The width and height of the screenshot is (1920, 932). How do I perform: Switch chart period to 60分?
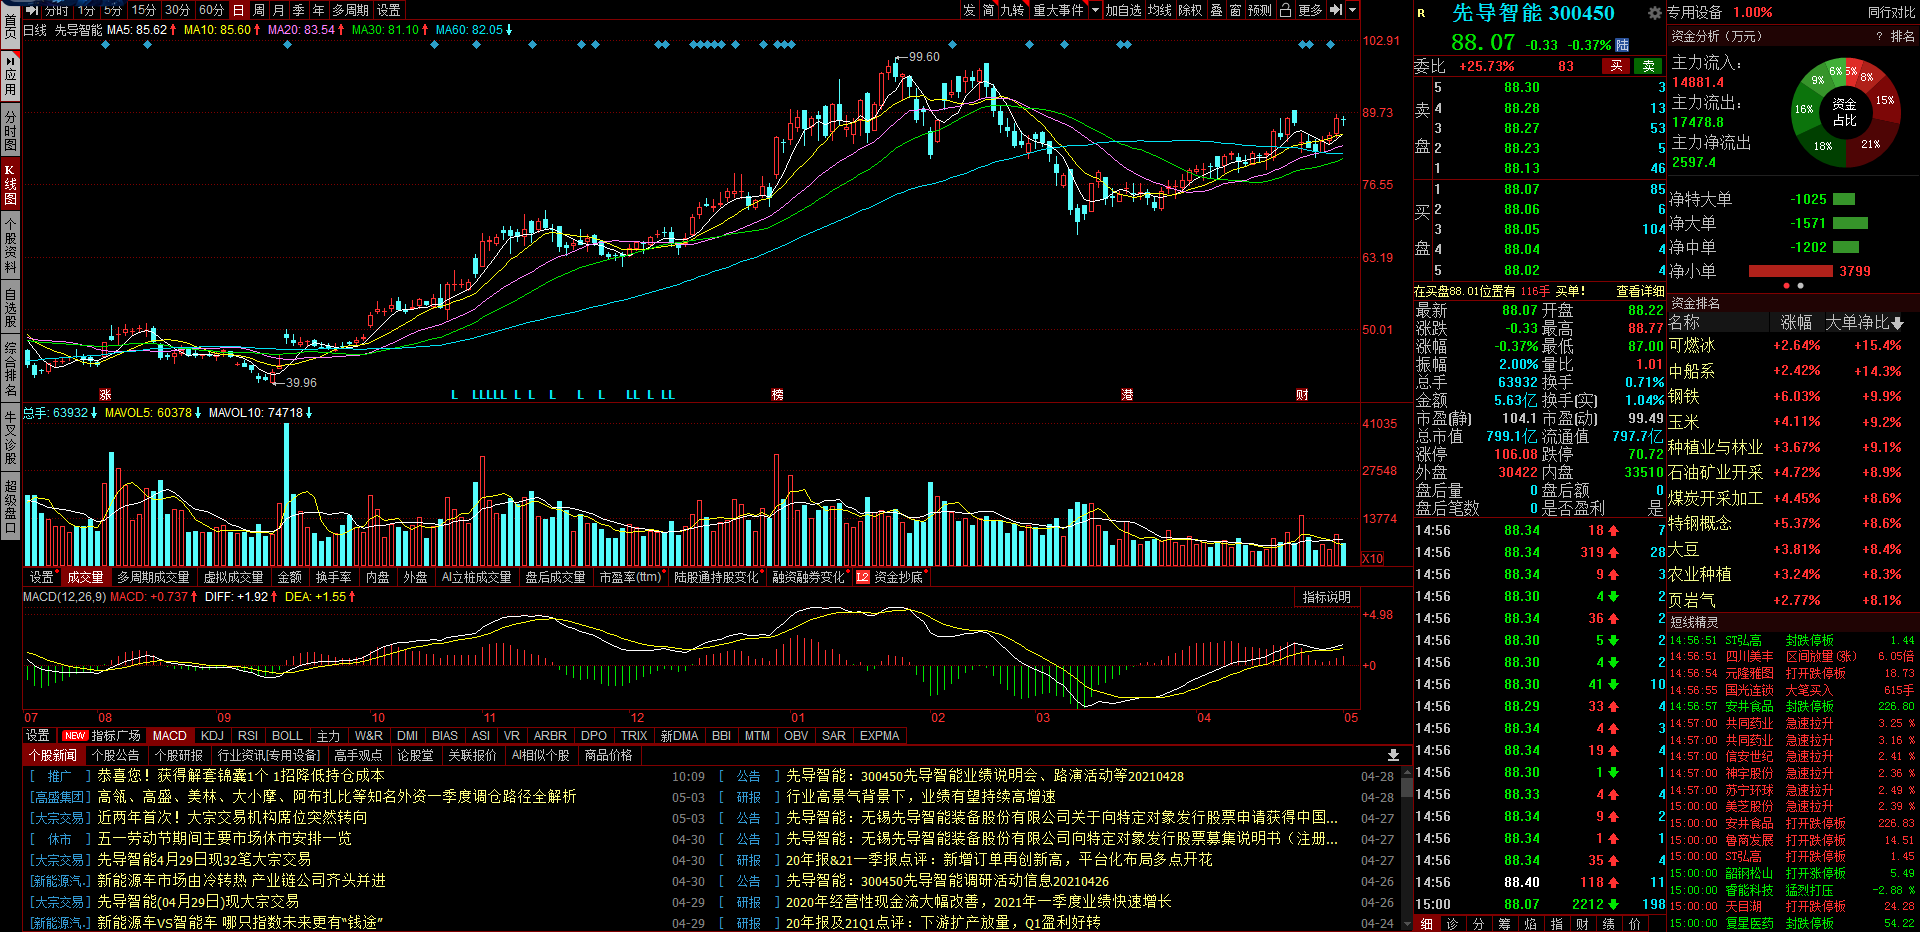pyautogui.click(x=211, y=10)
